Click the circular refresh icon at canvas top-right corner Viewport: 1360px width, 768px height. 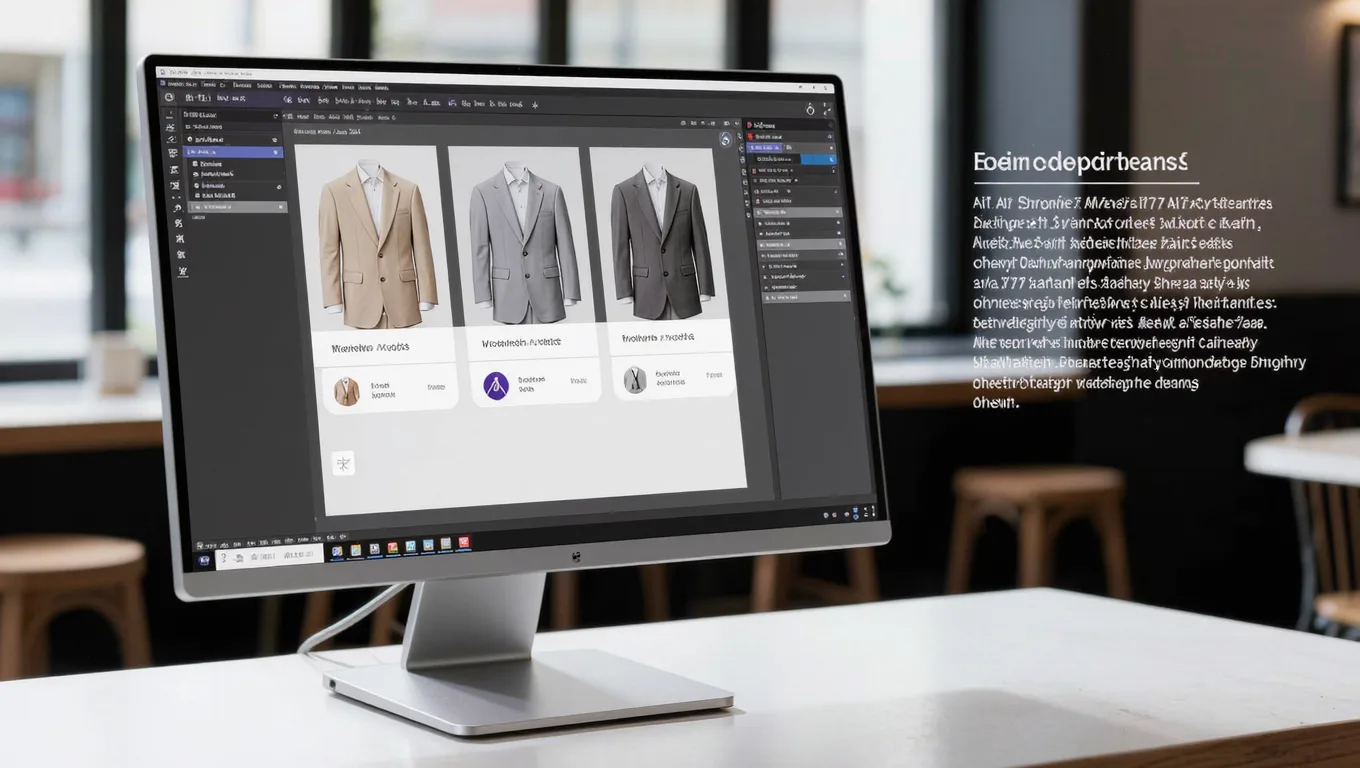tap(726, 141)
